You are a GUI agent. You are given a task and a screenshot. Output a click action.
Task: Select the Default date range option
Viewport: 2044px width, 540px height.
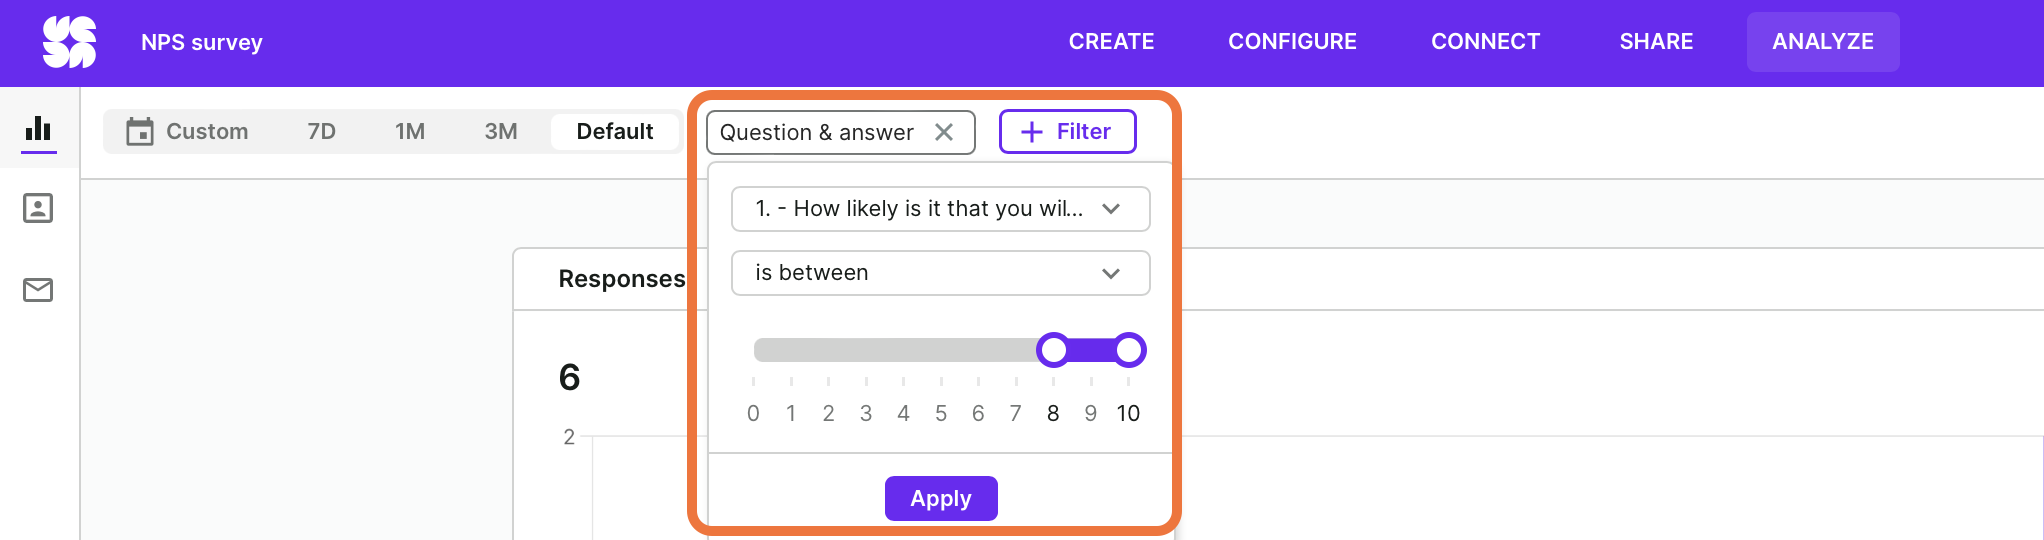[615, 131]
